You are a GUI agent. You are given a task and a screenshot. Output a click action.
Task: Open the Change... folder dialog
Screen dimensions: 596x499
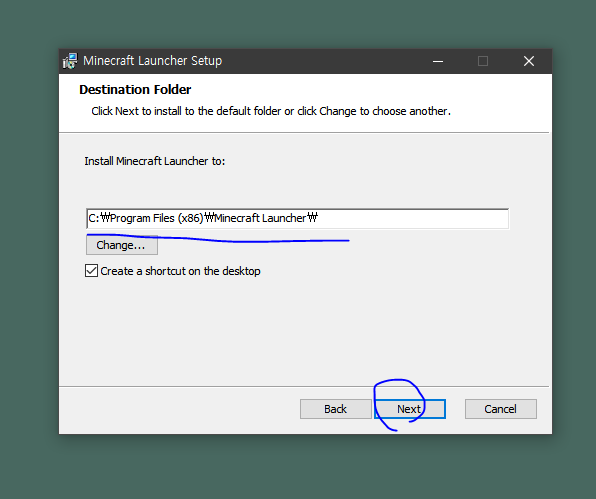coord(122,245)
